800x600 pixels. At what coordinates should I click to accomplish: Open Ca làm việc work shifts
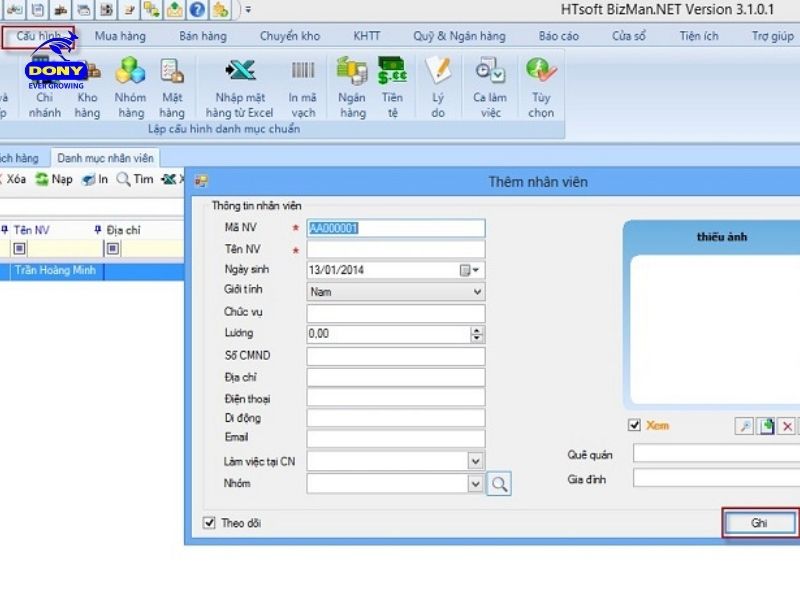pos(489,86)
